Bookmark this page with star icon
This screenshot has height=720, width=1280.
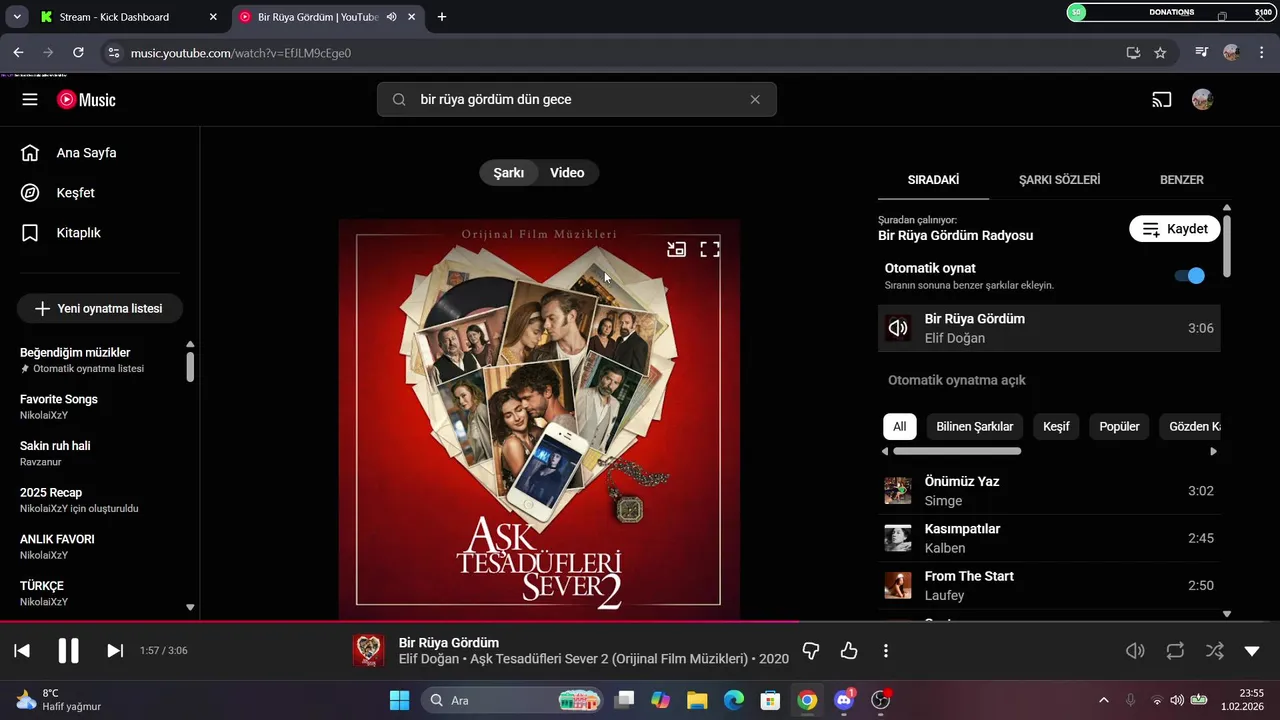pos(1160,53)
